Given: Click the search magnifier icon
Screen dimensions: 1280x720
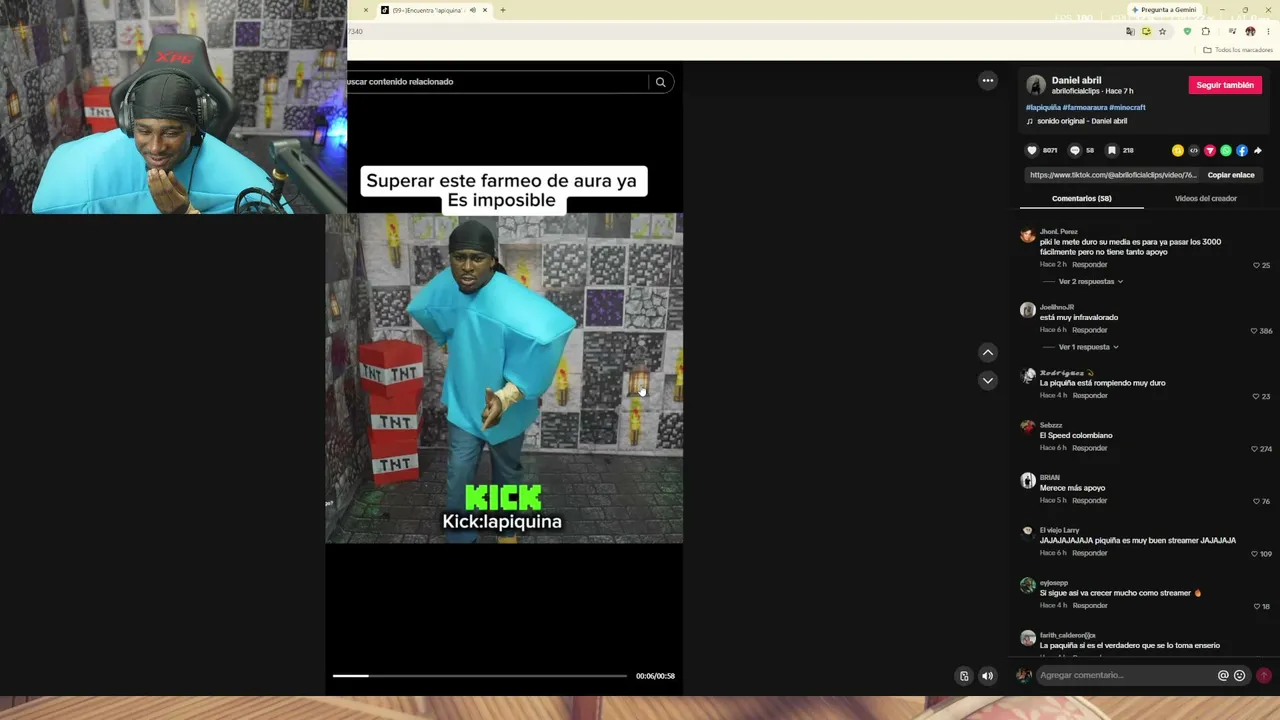Looking at the screenshot, I should (x=660, y=82).
